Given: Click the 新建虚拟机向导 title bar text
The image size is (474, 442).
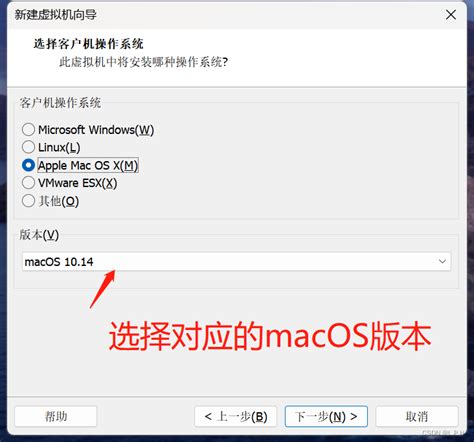Looking at the screenshot, I should click(x=55, y=14).
